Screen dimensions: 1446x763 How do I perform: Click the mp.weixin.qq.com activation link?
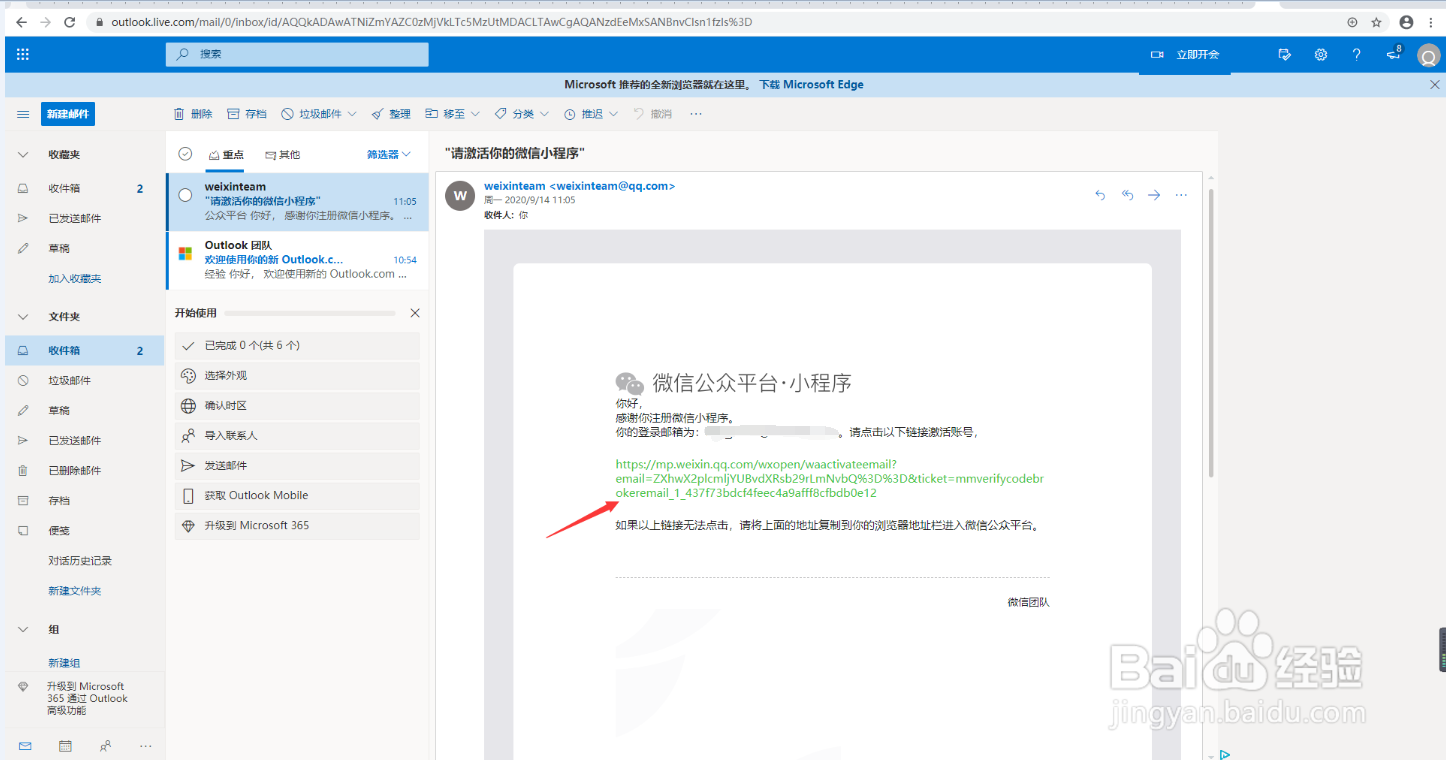coord(830,478)
